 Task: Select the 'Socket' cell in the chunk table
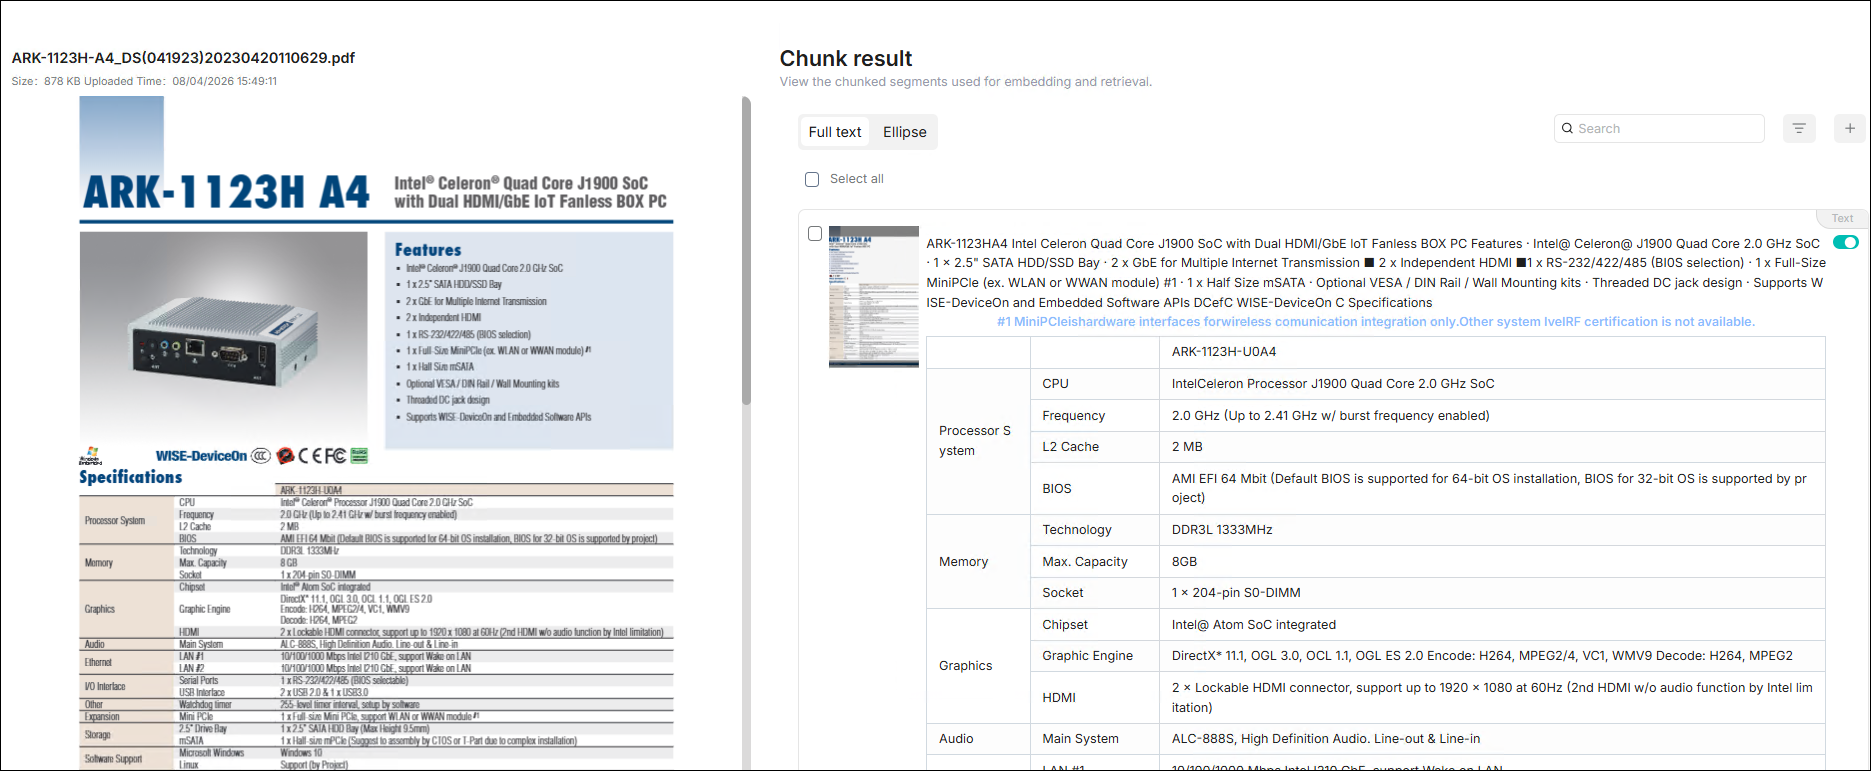tap(1095, 593)
